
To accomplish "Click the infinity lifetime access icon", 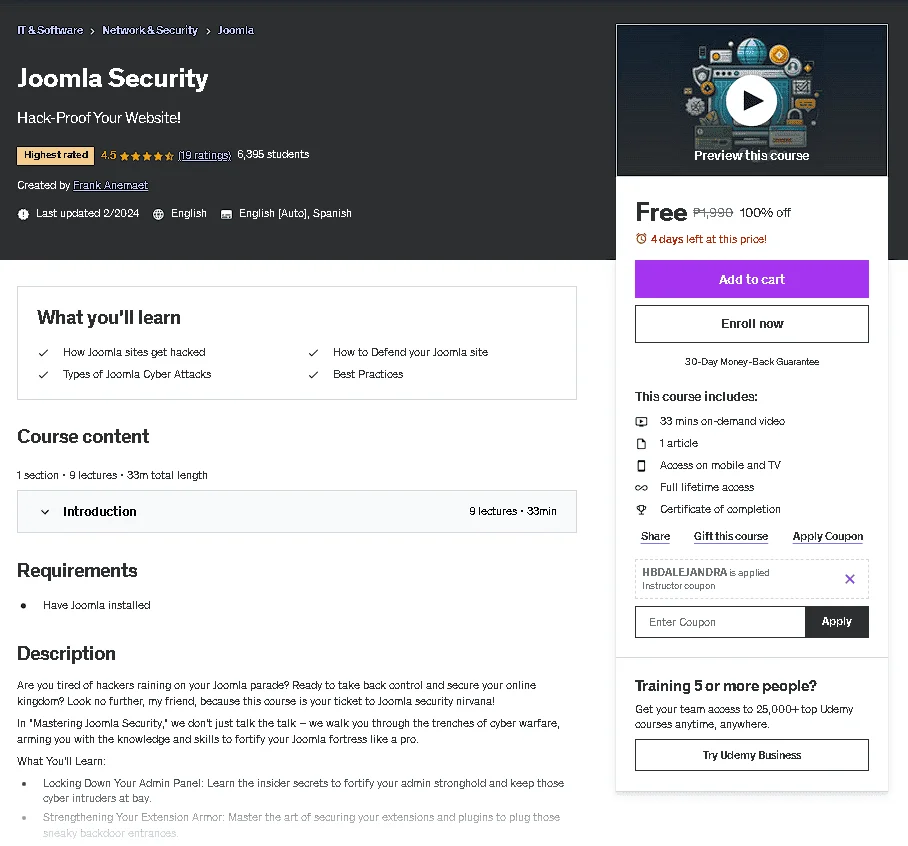I will click(641, 488).
